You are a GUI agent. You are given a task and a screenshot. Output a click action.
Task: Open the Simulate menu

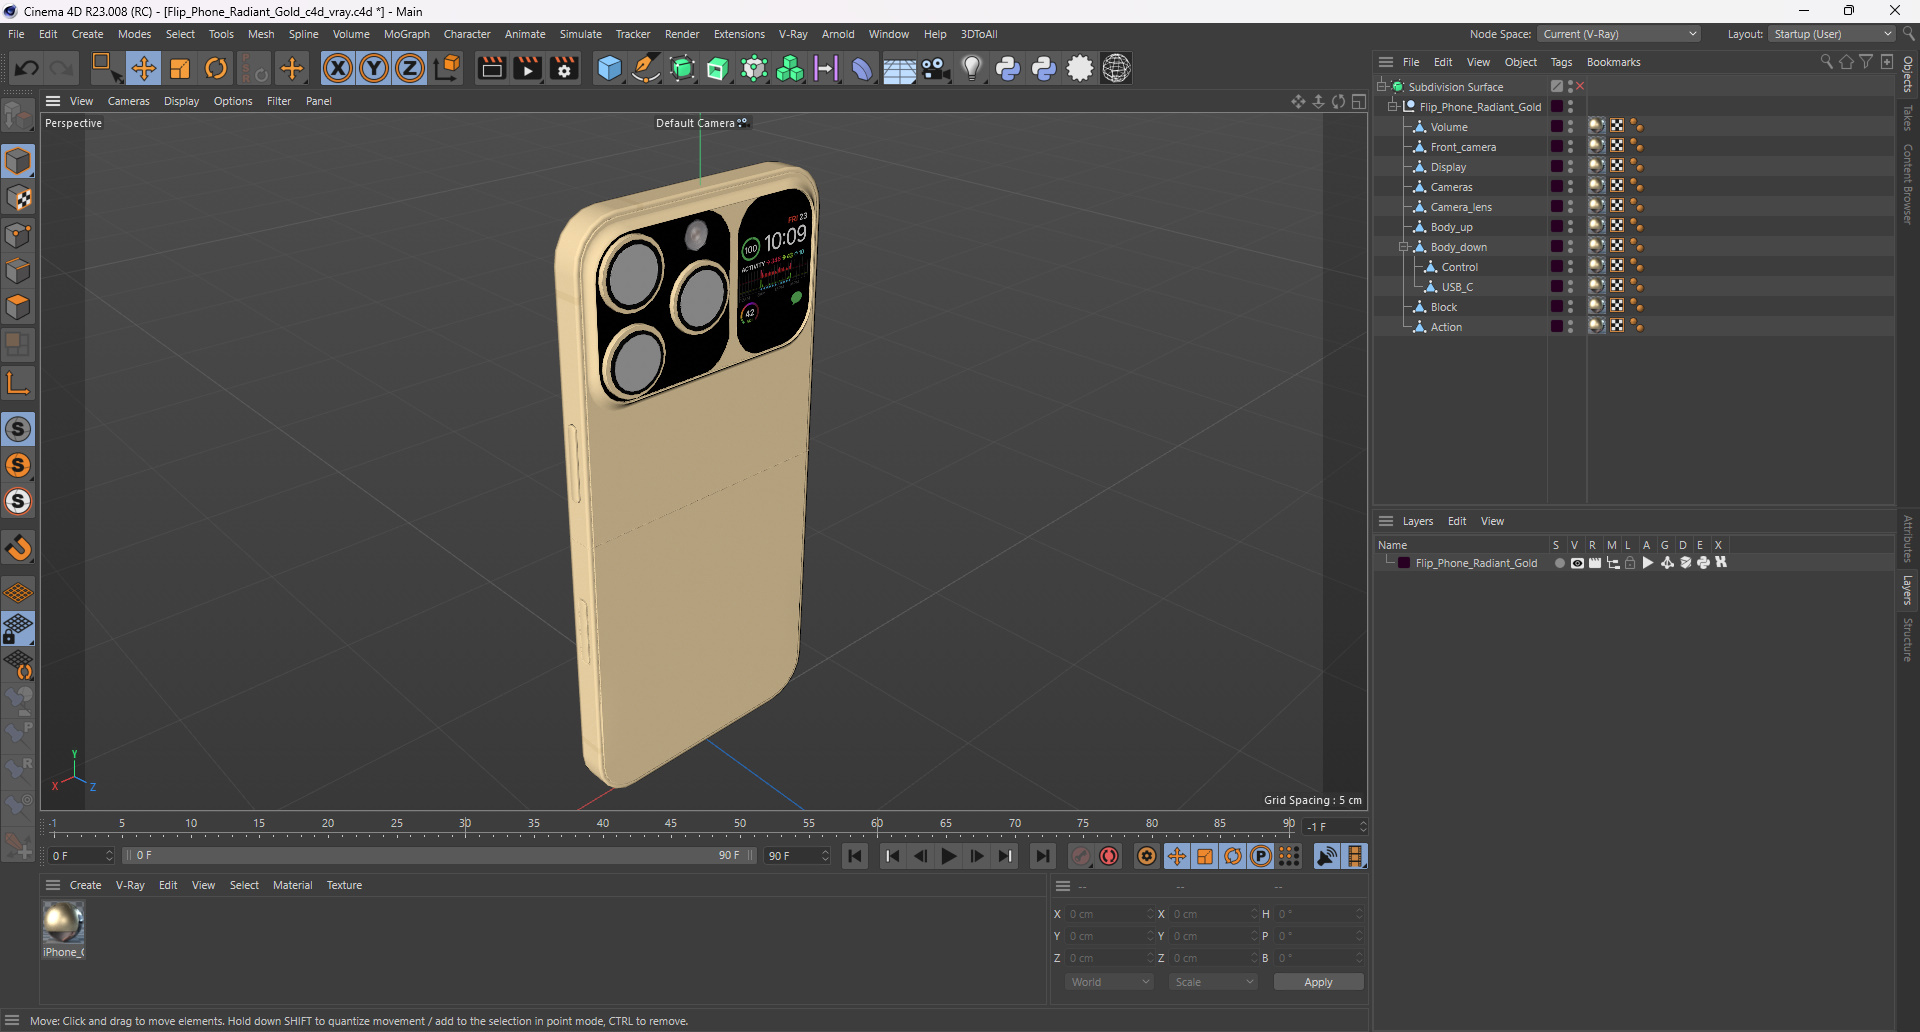580,34
